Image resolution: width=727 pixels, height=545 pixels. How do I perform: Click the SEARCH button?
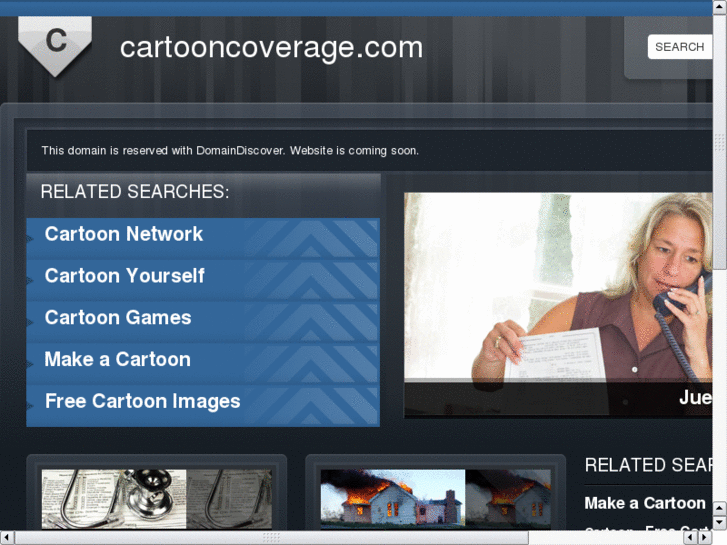click(x=679, y=47)
